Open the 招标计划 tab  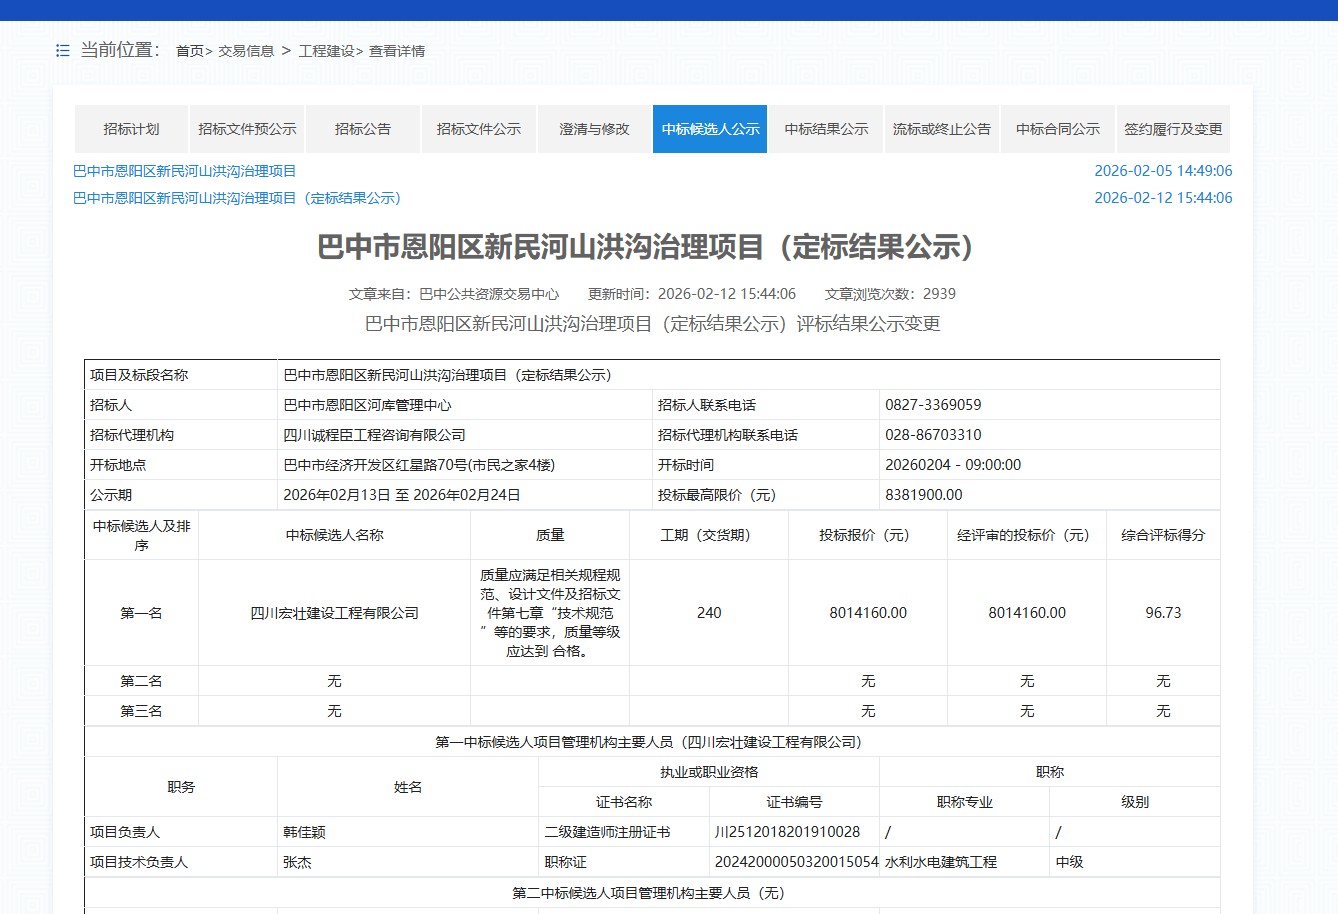tap(131, 129)
